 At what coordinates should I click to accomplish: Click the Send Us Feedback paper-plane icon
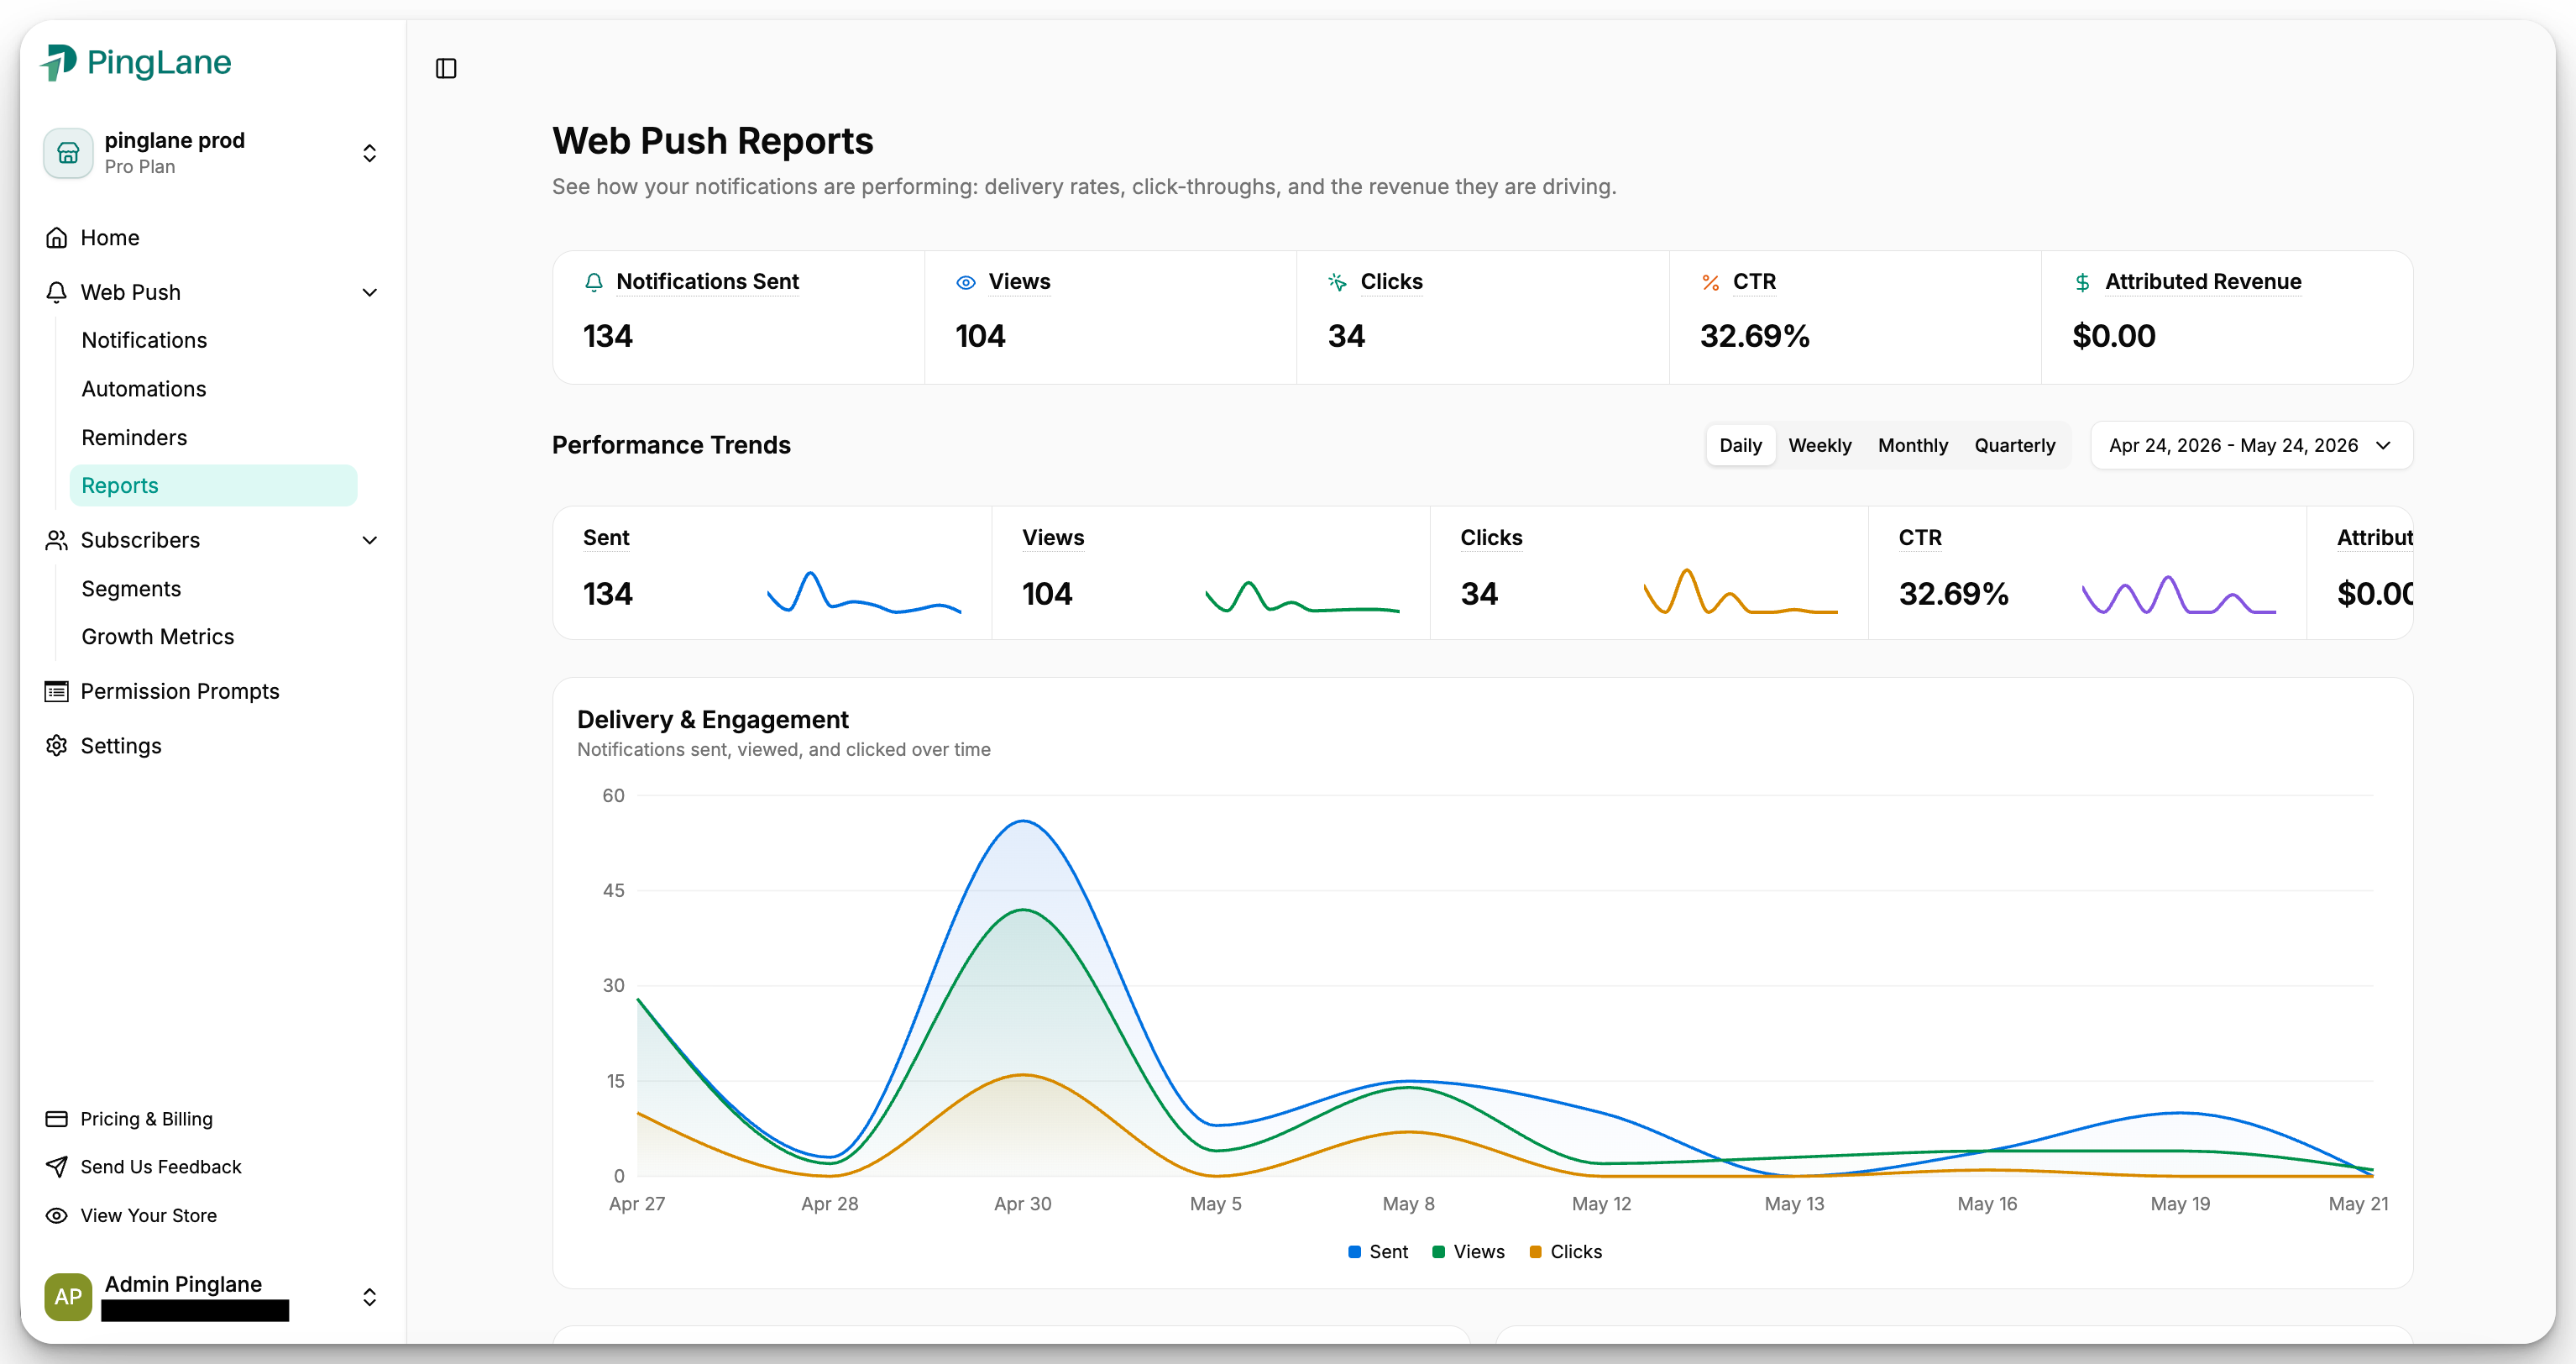[x=57, y=1167]
